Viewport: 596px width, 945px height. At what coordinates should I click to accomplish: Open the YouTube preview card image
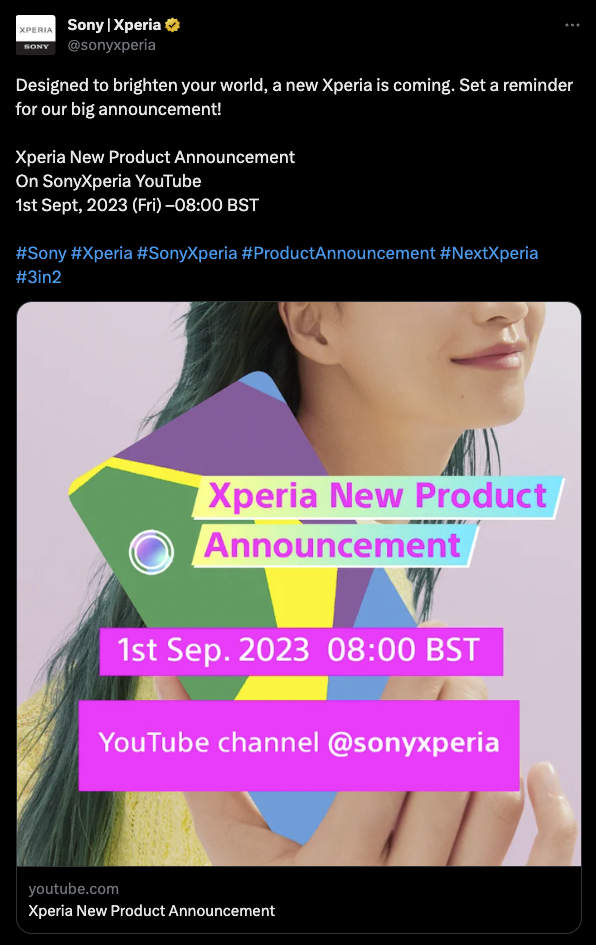tap(299, 584)
